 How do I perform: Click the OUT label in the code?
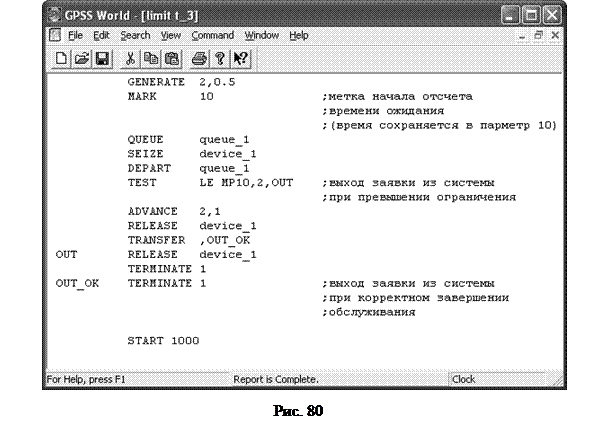[66, 254]
